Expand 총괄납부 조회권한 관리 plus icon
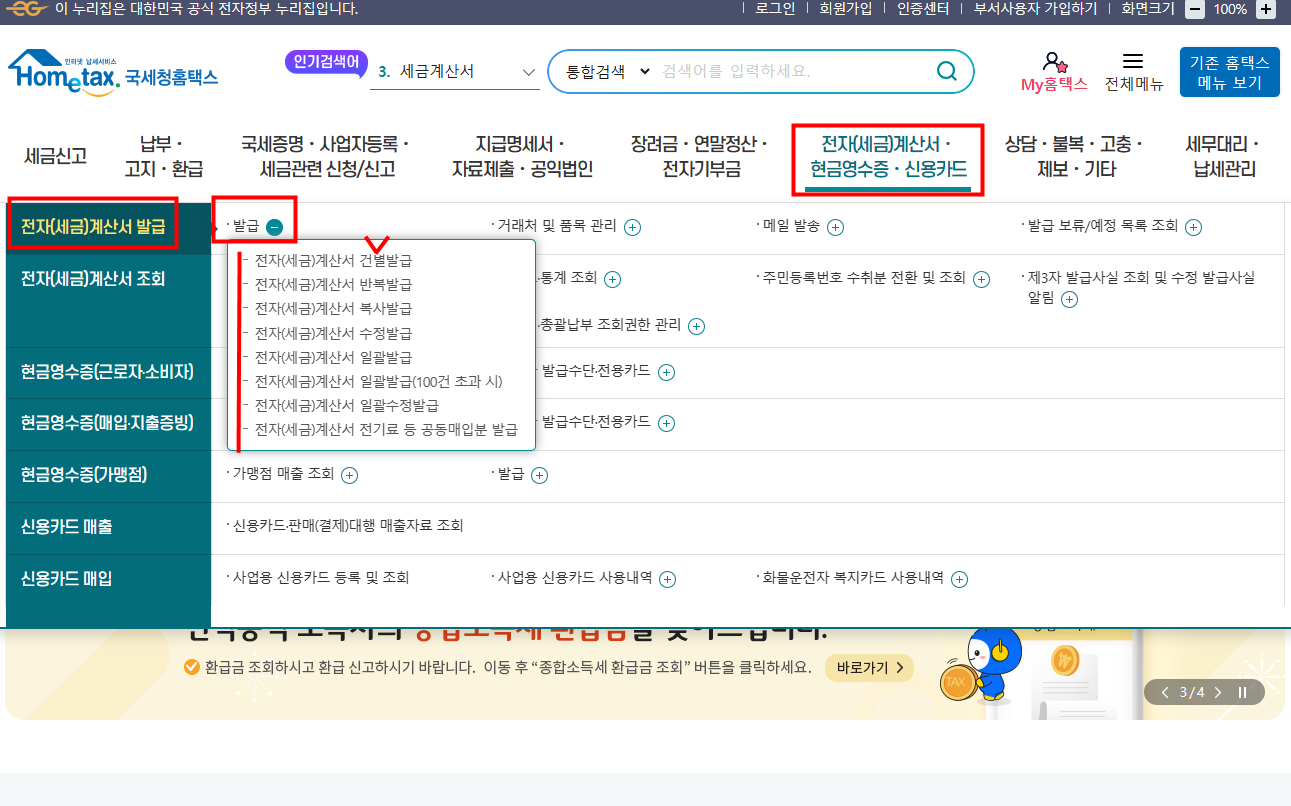 pos(696,326)
